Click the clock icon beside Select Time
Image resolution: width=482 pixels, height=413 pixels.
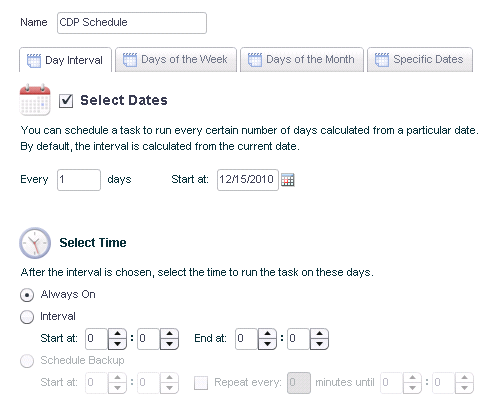(x=35, y=243)
